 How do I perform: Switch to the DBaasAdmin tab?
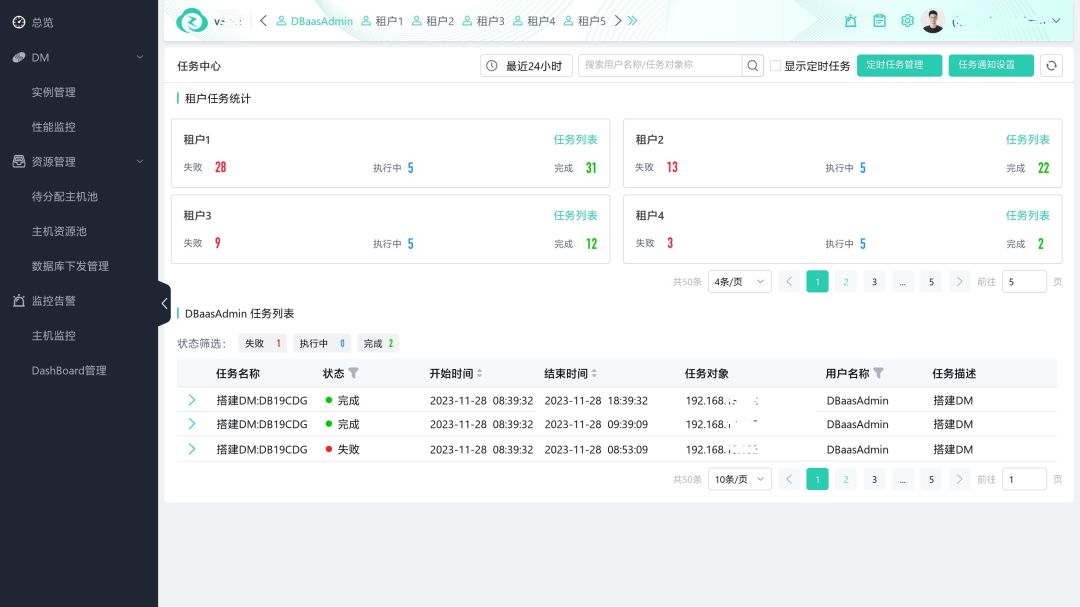tap(314, 21)
